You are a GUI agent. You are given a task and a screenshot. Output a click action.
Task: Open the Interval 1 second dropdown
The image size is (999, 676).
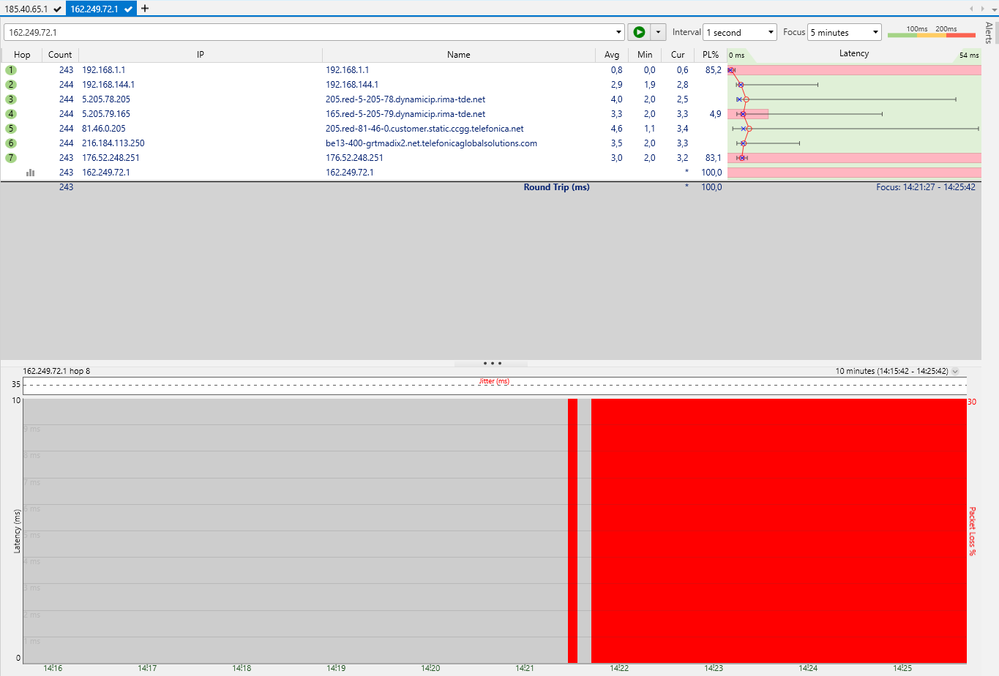coord(739,33)
